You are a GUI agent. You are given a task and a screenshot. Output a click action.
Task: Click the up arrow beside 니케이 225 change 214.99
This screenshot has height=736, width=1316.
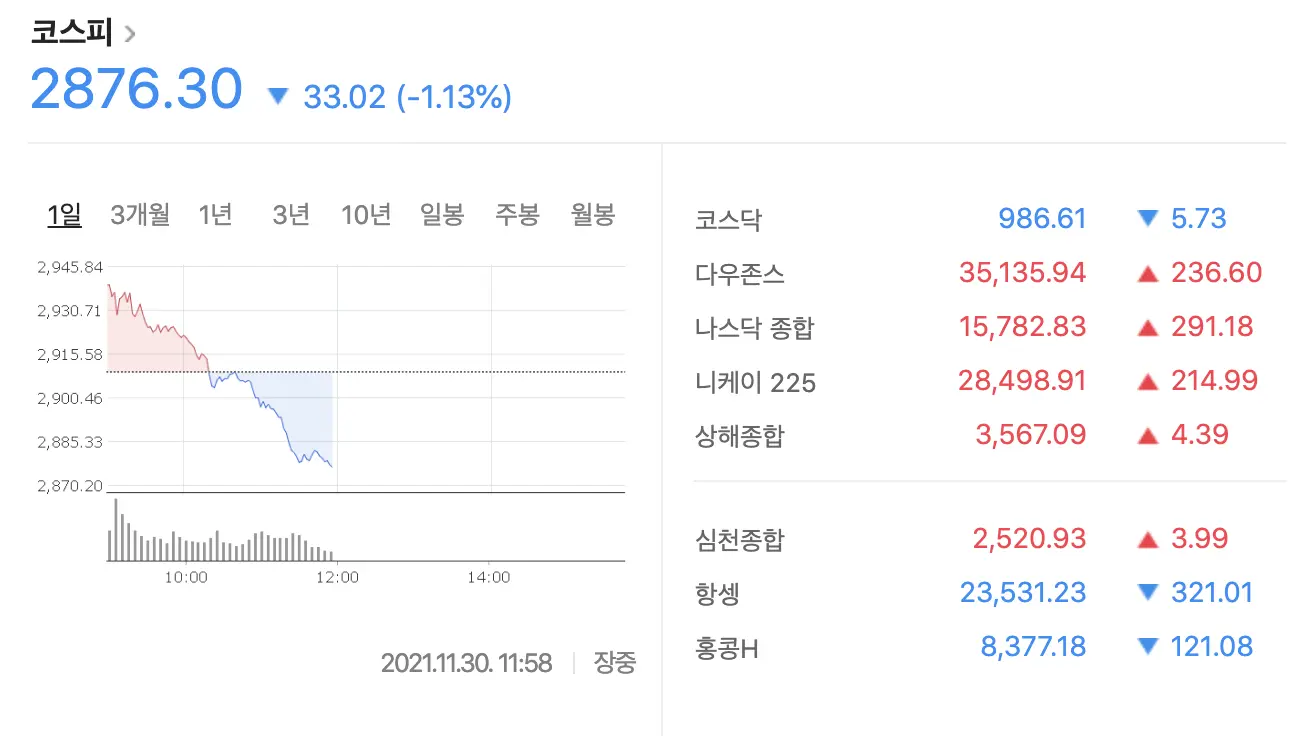coord(1148,380)
